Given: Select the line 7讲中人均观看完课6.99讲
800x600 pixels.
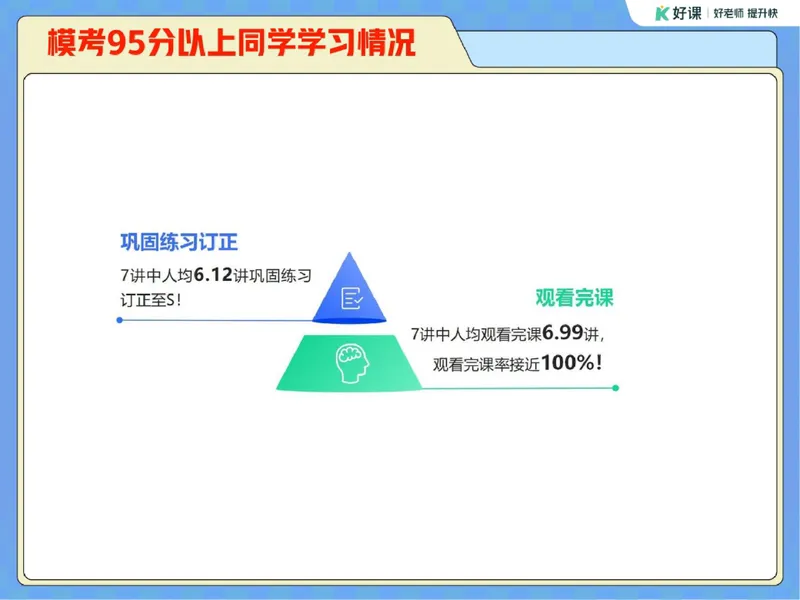Looking at the screenshot, I should click(x=508, y=334).
